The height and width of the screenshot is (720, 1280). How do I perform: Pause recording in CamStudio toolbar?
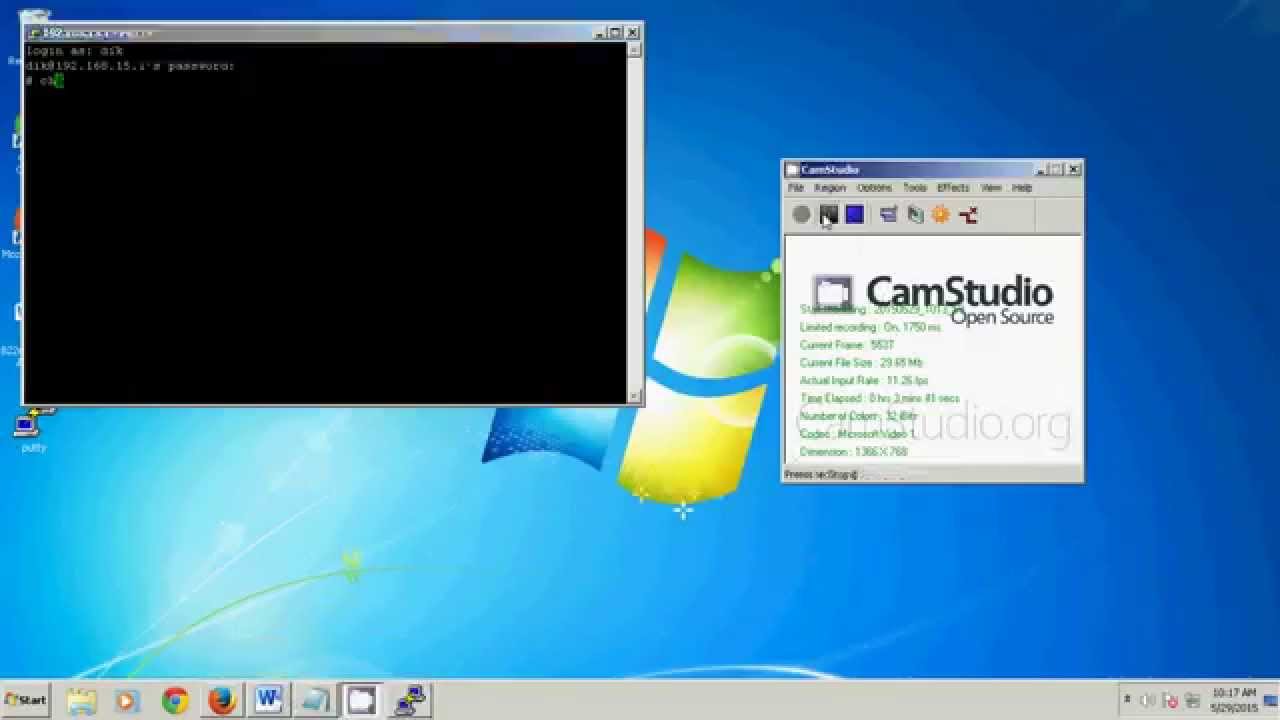point(829,215)
